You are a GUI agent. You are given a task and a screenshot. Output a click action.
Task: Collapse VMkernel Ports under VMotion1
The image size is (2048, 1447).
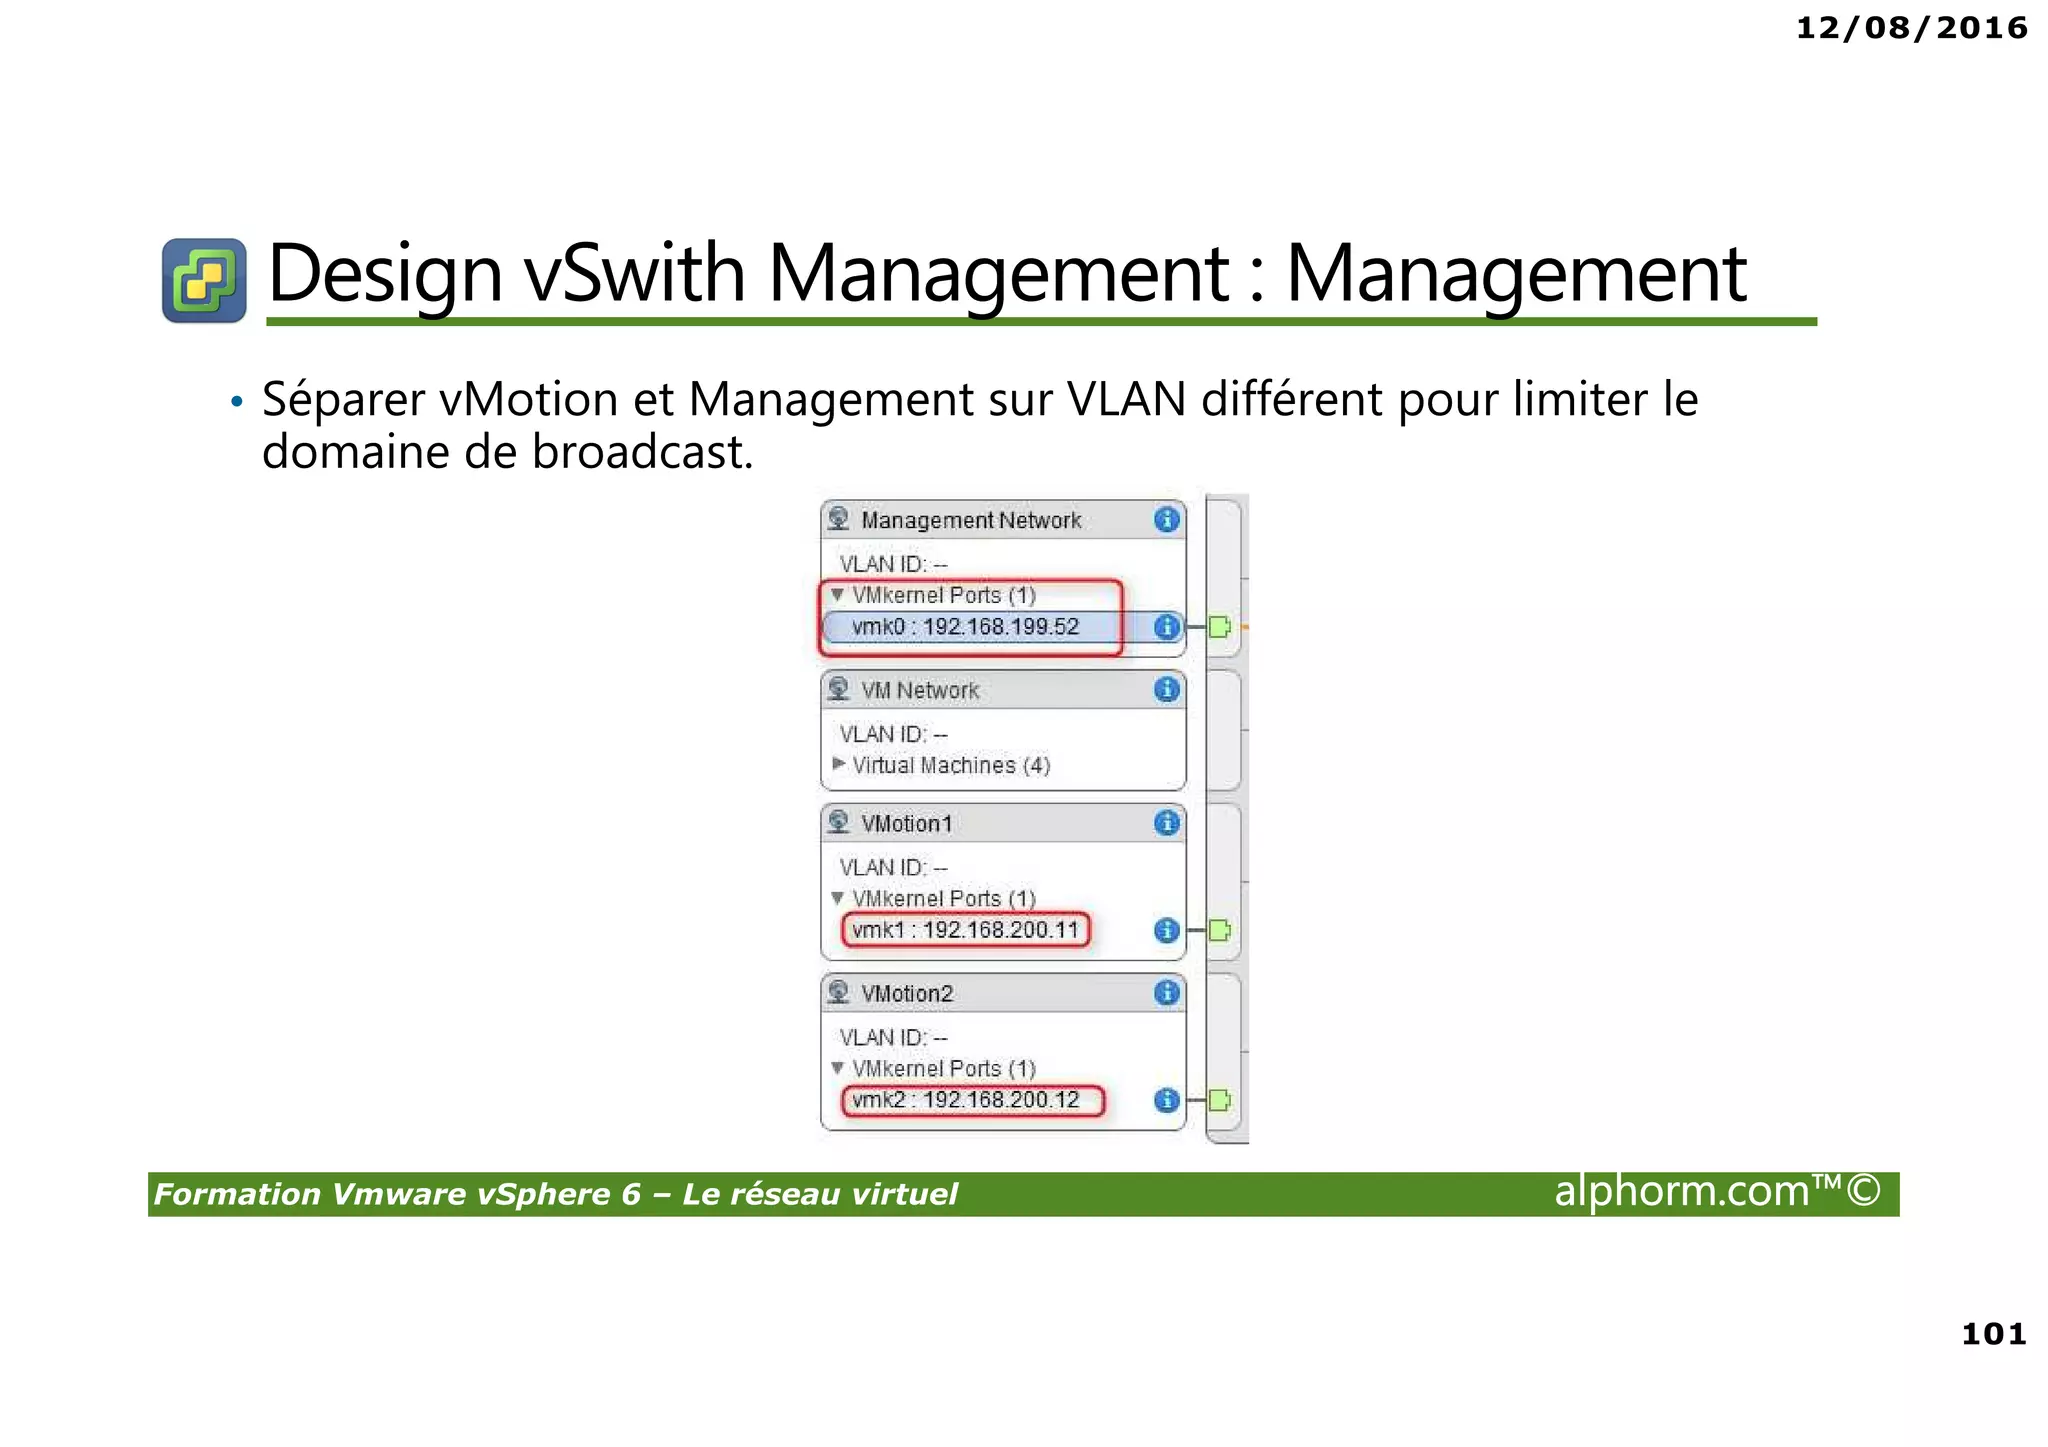pyautogui.click(x=838, y=898)
